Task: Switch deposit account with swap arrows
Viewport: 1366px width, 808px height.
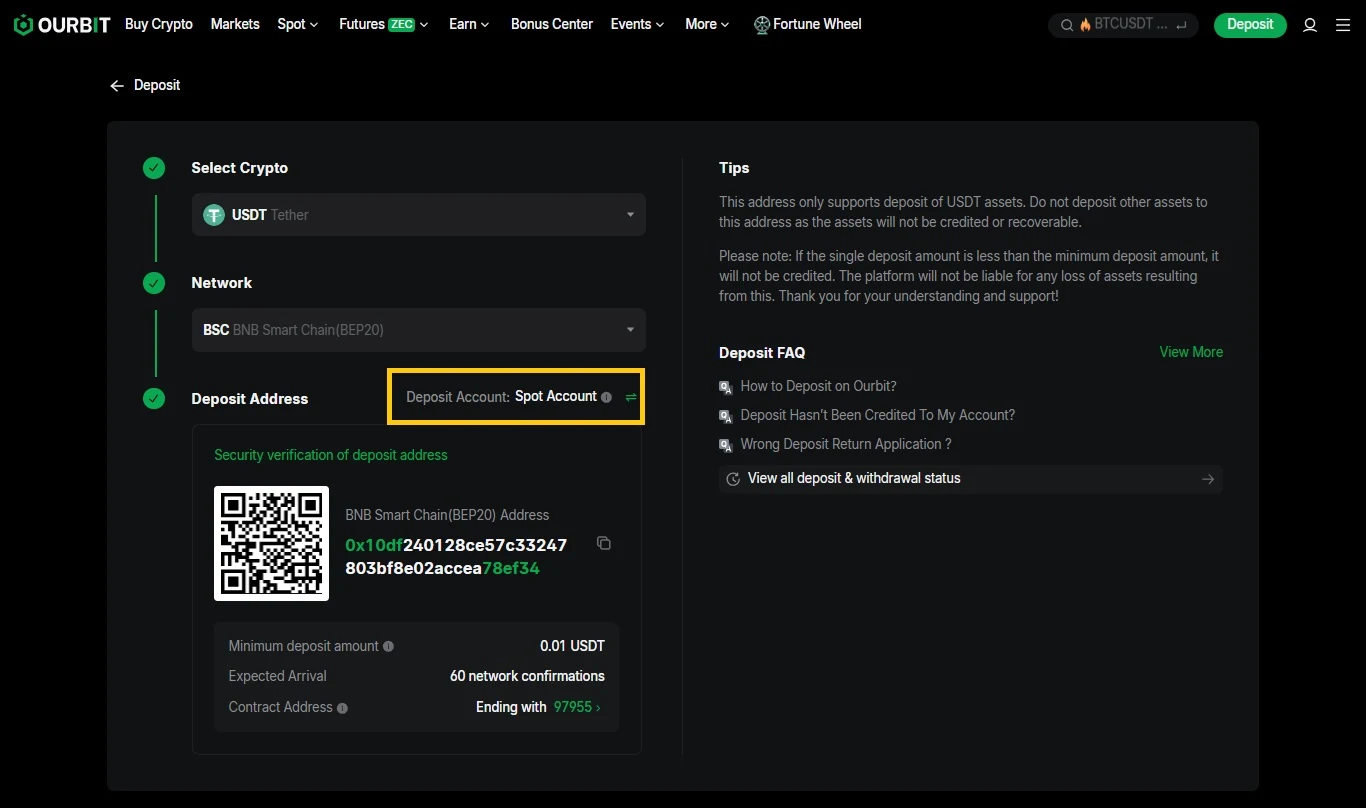Action: pos(631,397)
